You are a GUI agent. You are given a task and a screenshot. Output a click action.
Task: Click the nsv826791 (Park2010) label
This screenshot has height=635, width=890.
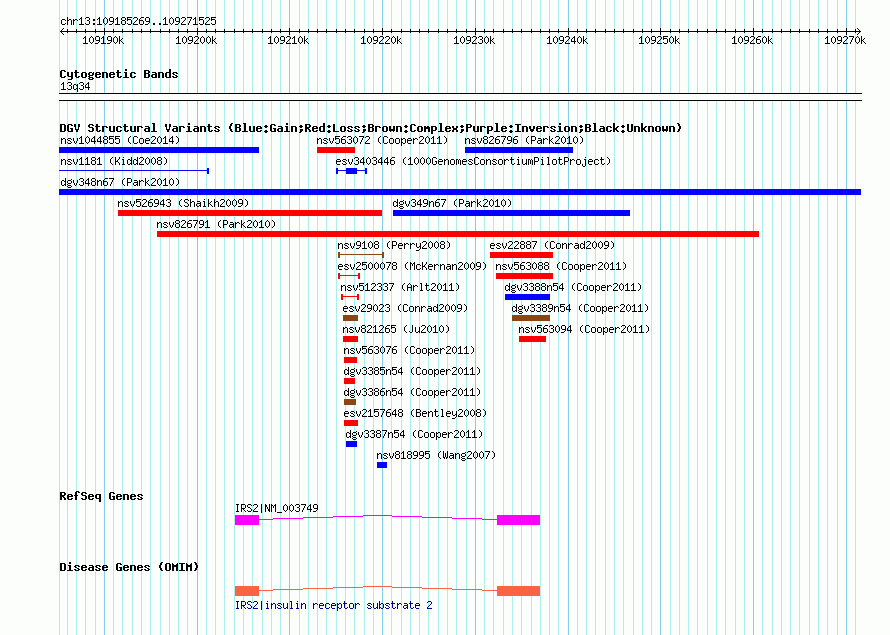click(x=216, y=224)
